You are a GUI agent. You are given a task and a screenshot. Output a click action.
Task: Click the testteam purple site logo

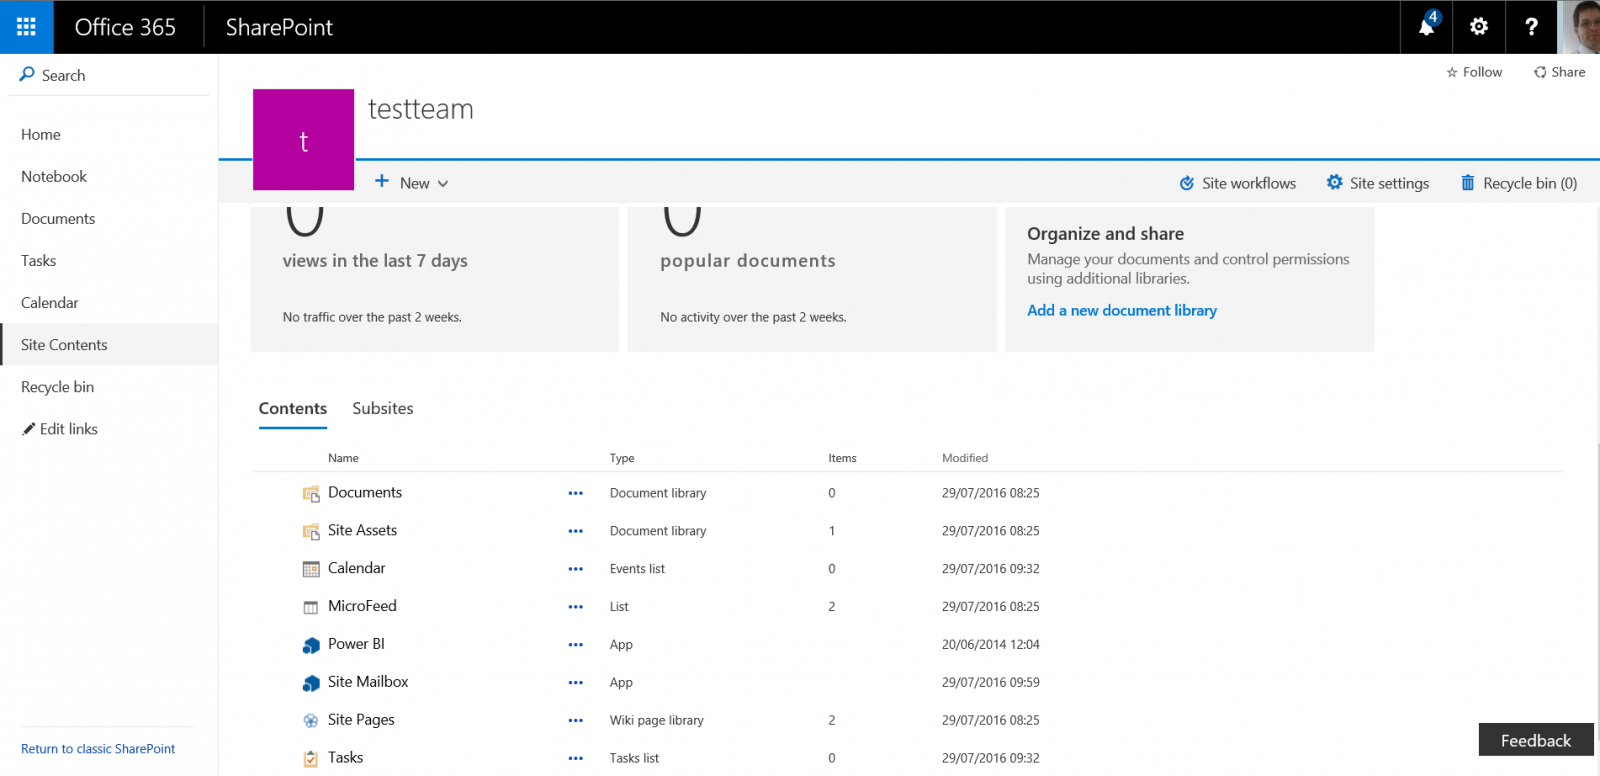tap(303, 139)
